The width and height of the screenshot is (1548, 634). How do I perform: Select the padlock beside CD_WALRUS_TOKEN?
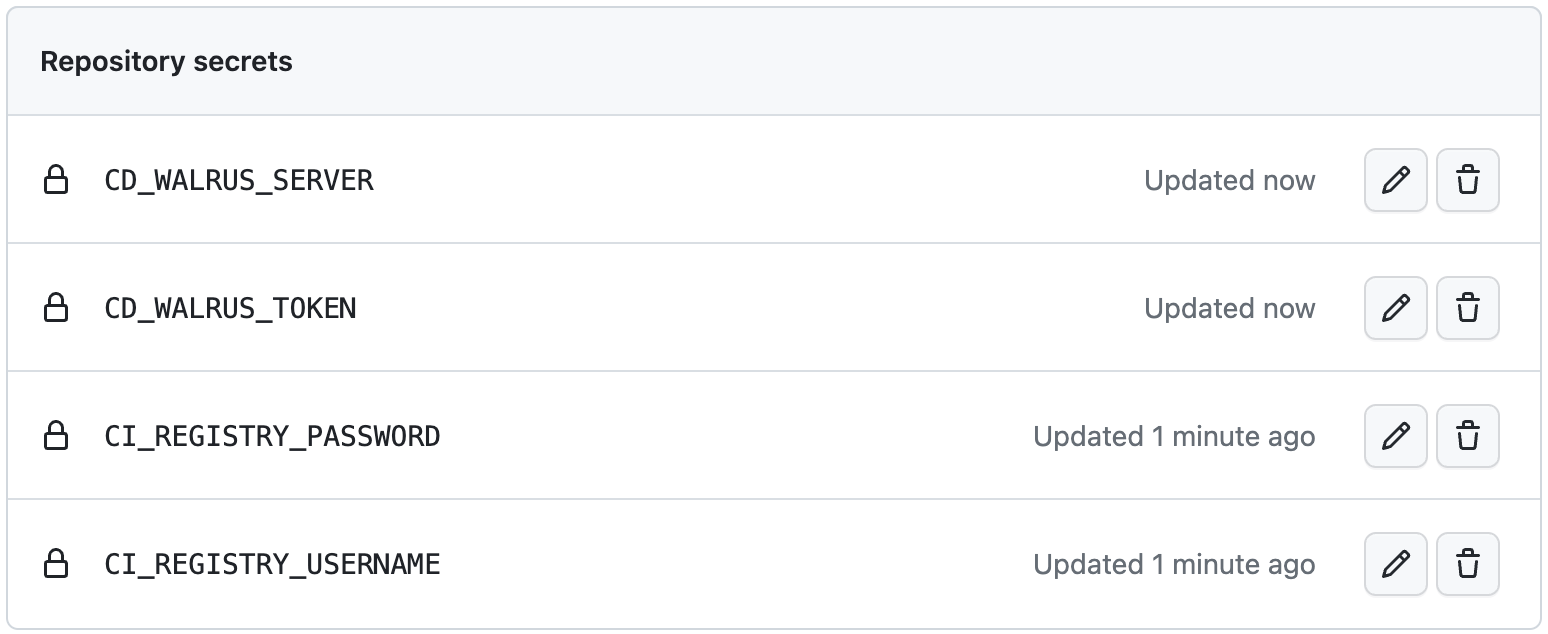57,308
